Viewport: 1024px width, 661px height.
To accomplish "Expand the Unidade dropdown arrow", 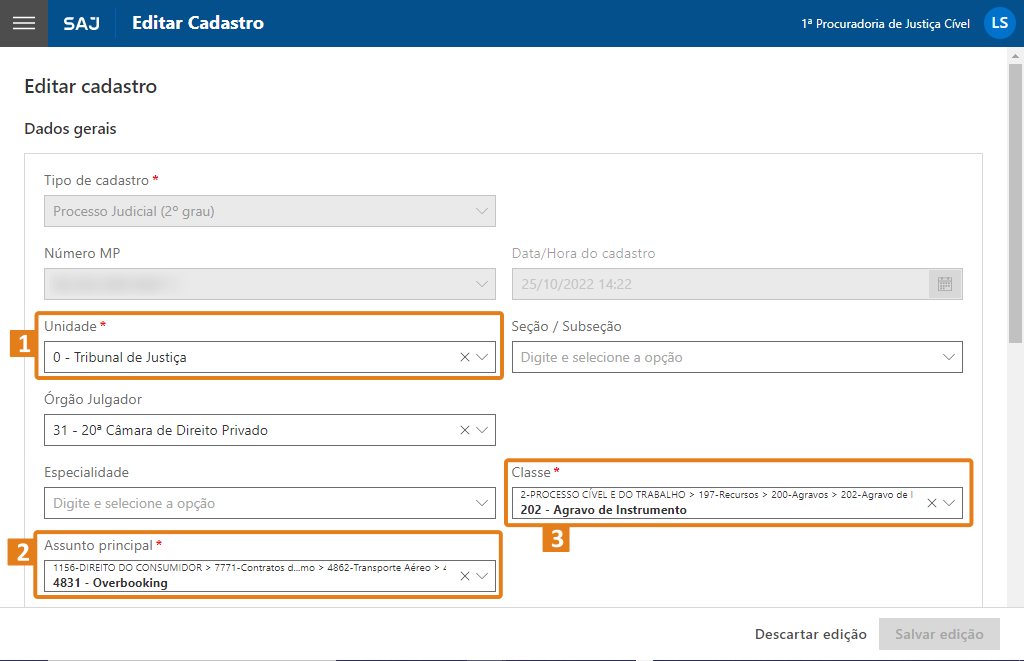I will click(482, 357).
